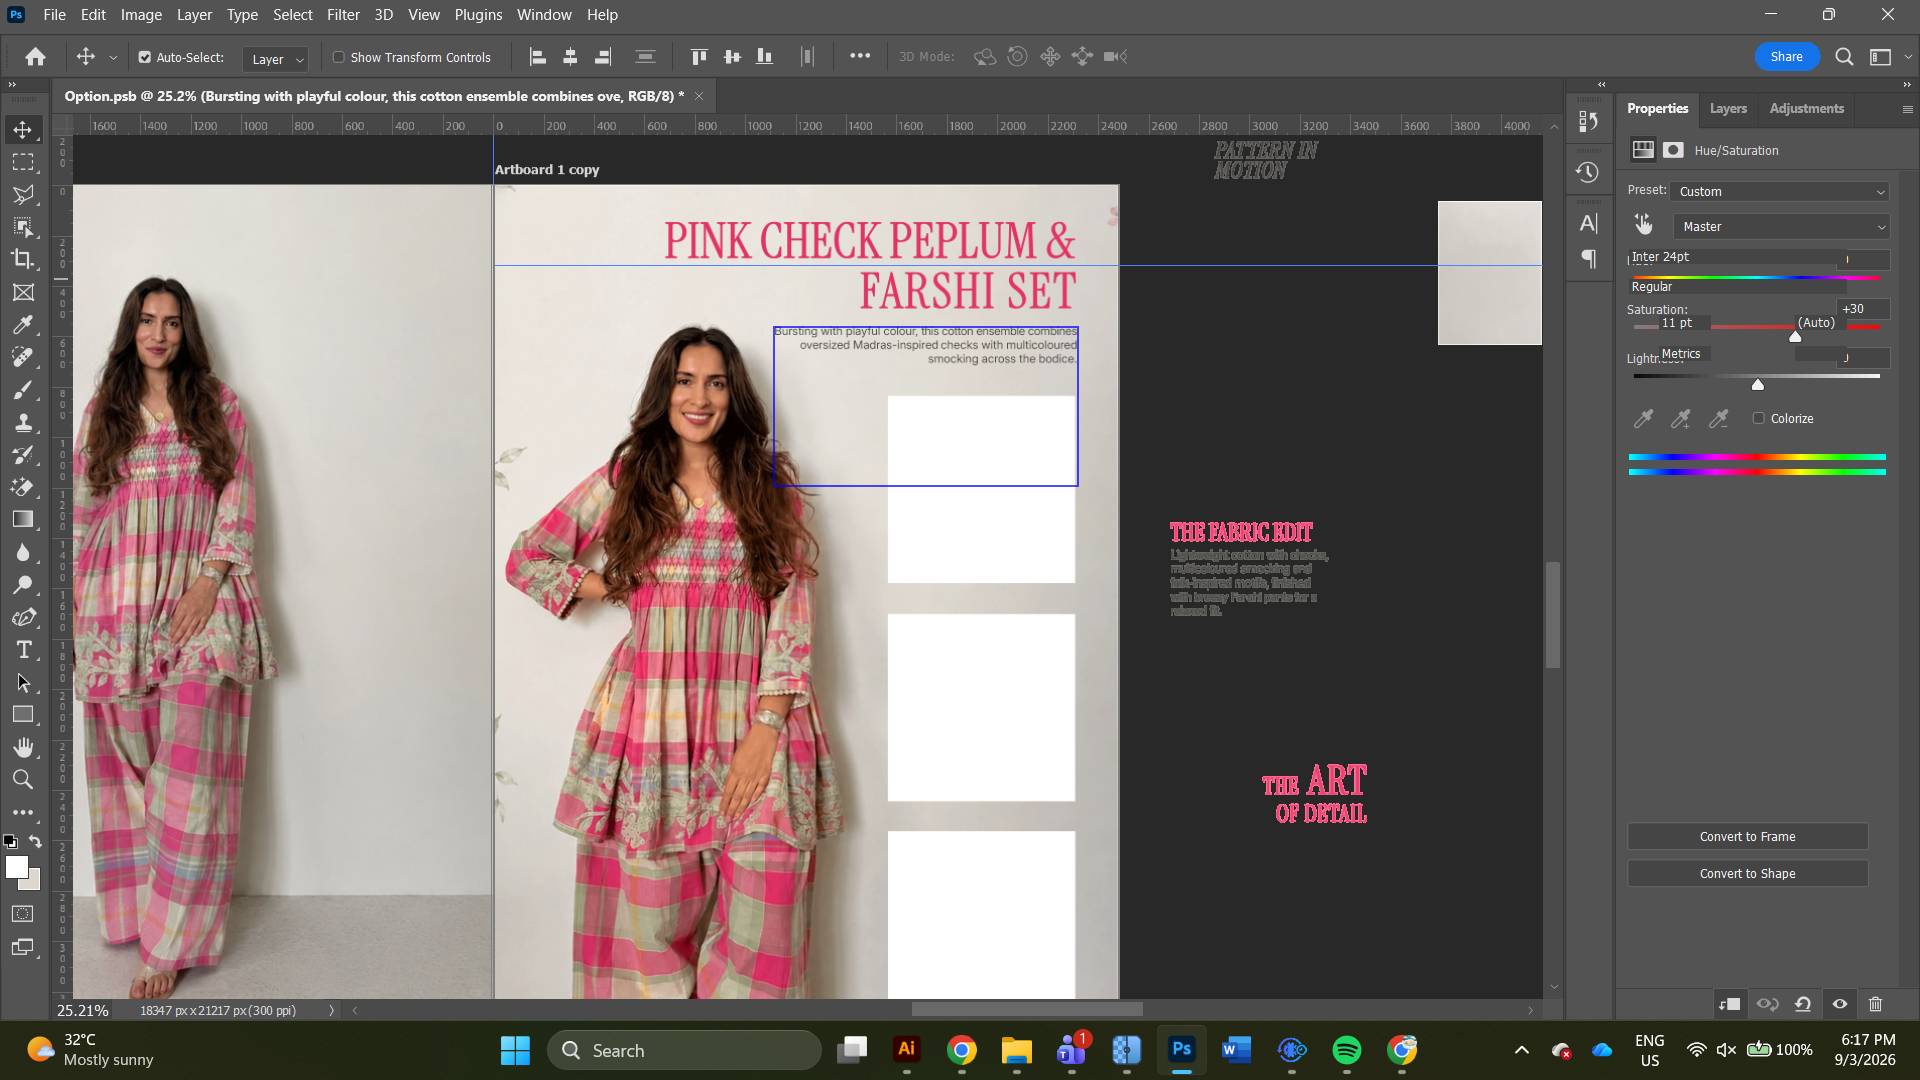
Task: Toggle adjustment layer visibility eye icon
Action: 1840,1004
